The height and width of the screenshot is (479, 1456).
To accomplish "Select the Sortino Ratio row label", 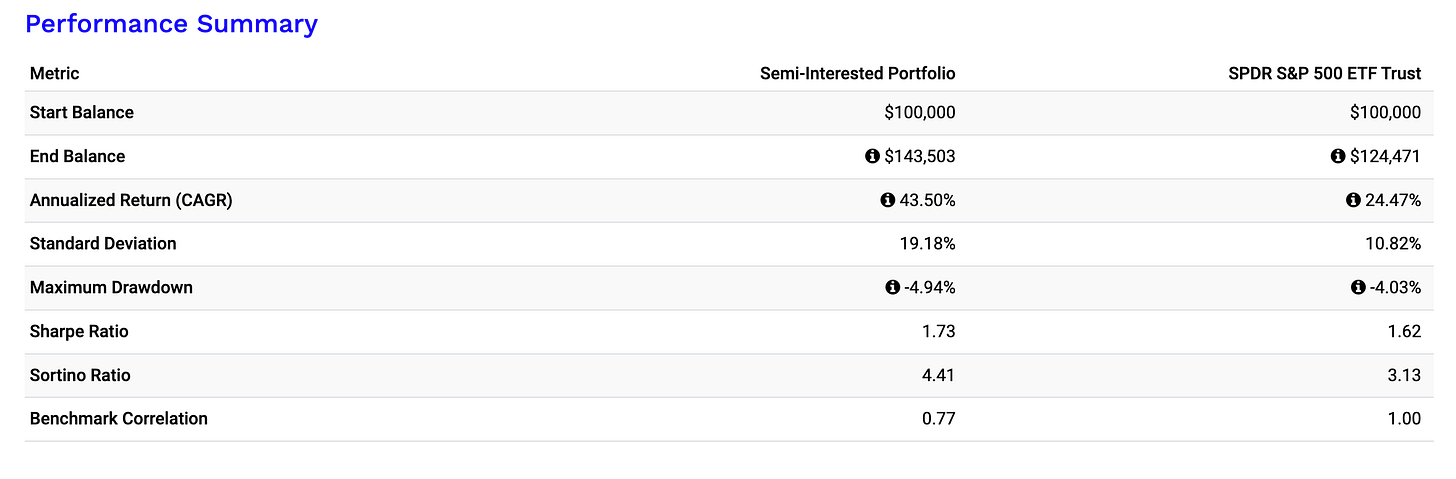I will (x=80, y=375).
